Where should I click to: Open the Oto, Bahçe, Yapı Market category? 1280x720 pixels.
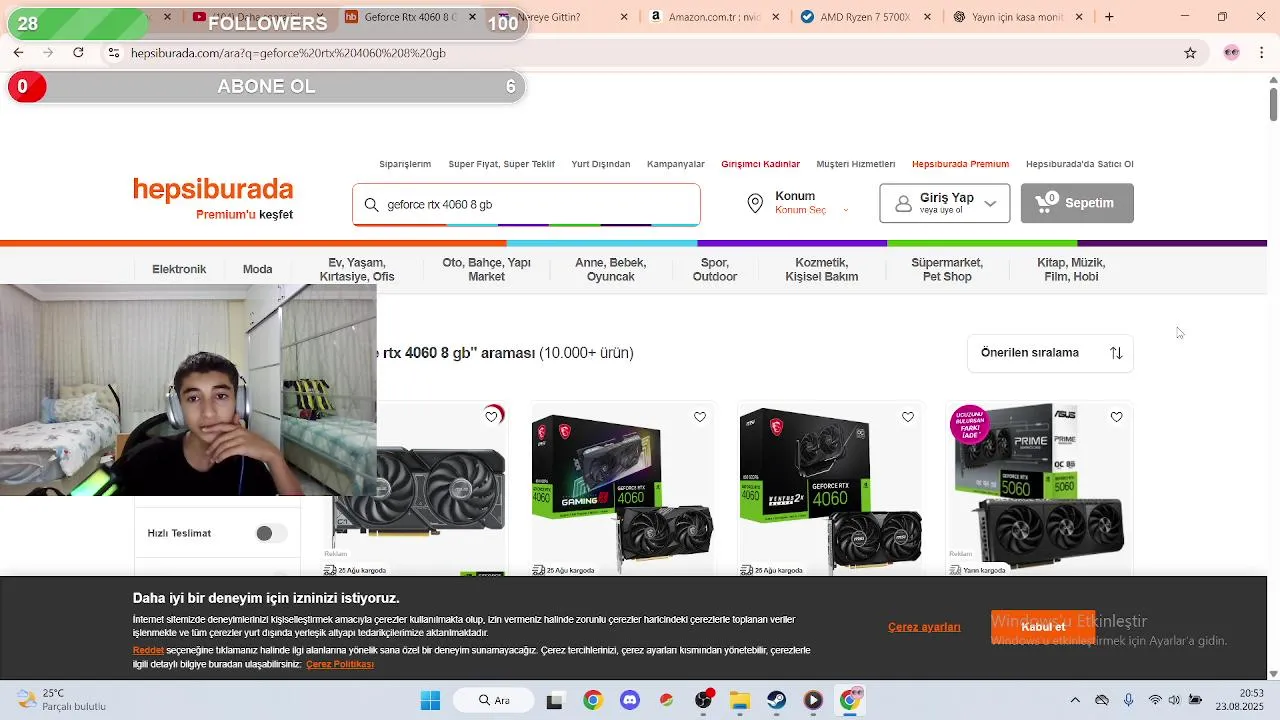pos(486,270)
